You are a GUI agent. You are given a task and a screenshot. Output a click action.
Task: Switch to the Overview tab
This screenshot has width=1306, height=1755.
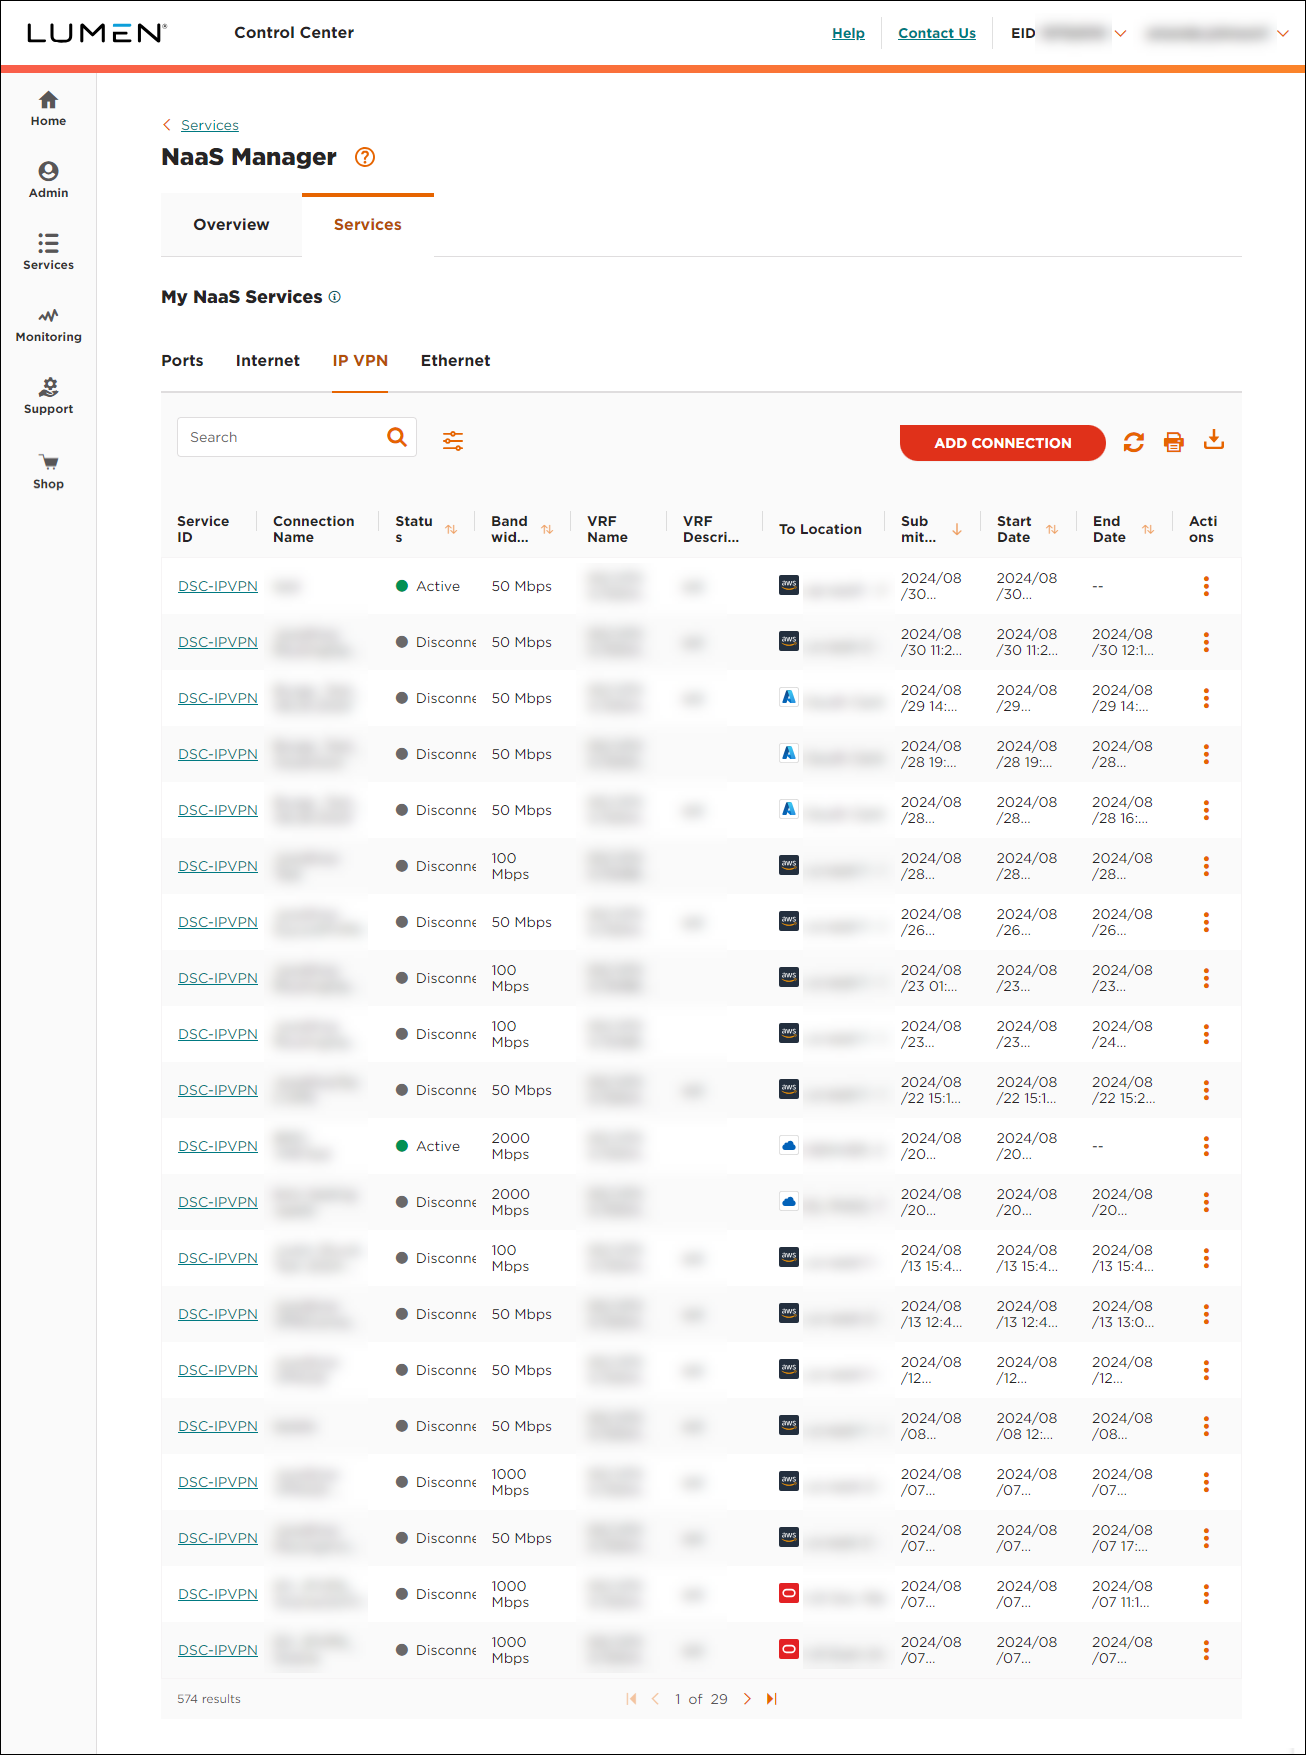[x=231, y=225]
